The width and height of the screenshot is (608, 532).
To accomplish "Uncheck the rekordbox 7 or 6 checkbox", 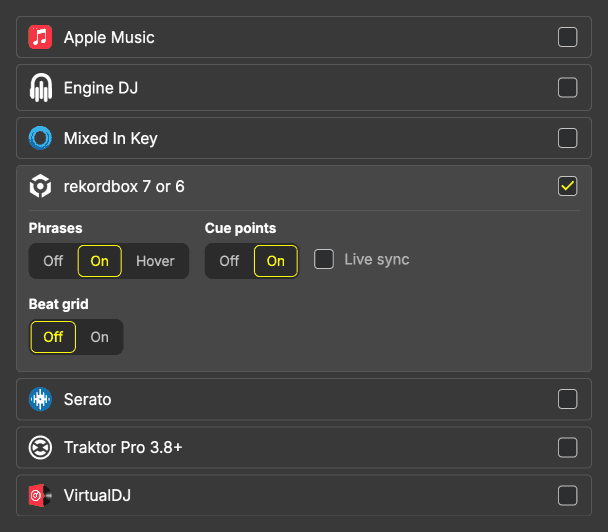I will click(567, 186).
